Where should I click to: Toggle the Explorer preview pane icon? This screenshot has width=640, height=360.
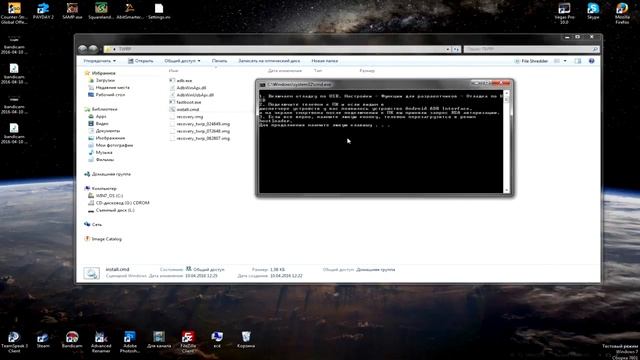578,61
